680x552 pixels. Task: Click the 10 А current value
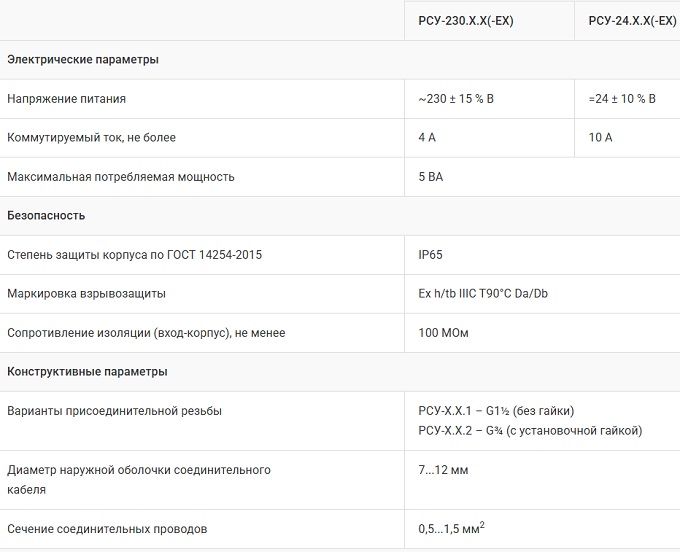point(601,137)
